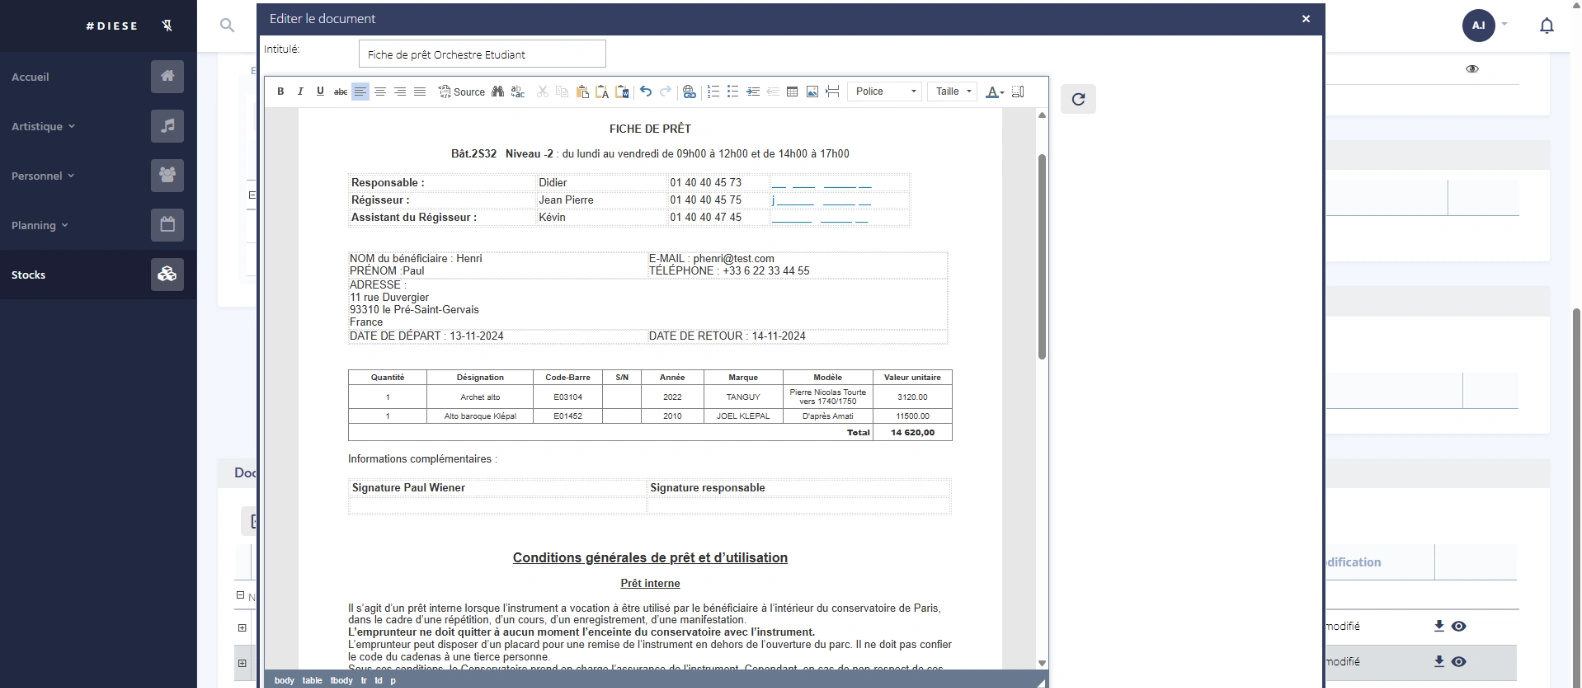The image size is (1582, 688).
Task: Go to Accueil in the sidebar
Action: [x=30, y=77]
